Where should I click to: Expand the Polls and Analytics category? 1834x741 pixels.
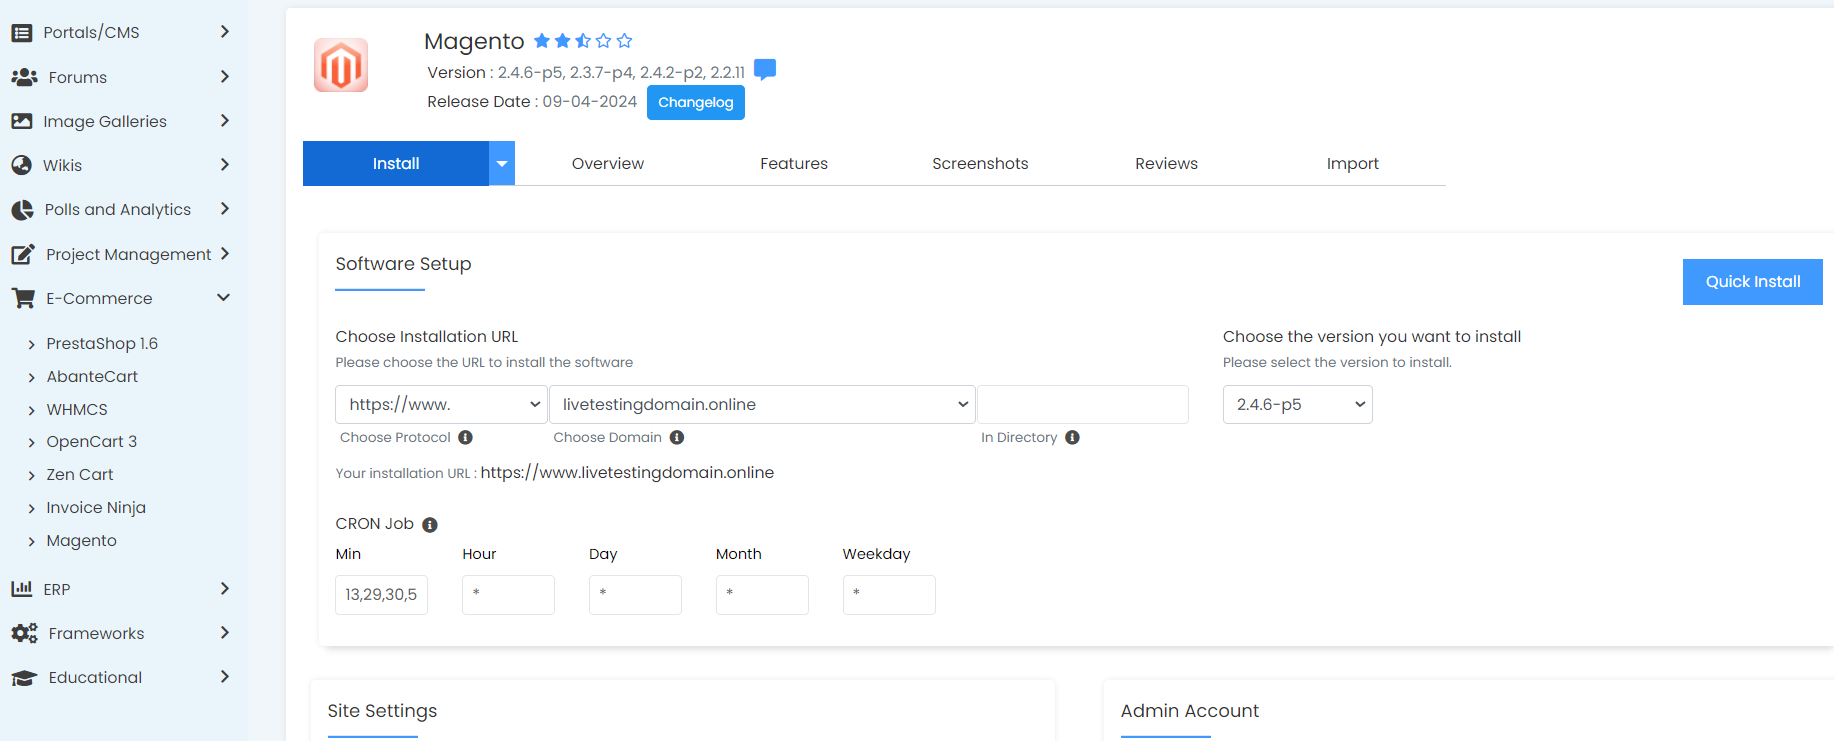pyautogui.click(x=225, y=208)
